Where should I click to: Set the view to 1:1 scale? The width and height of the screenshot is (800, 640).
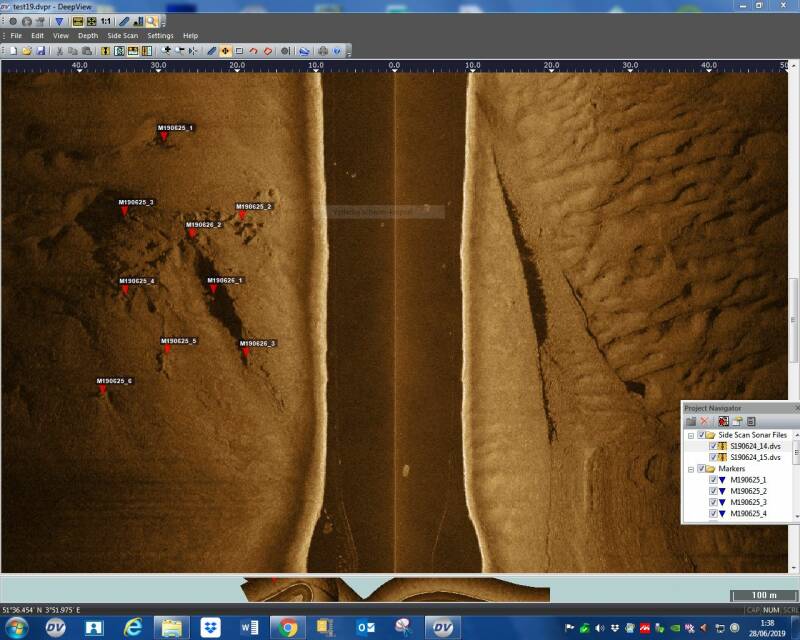(106, 21)
